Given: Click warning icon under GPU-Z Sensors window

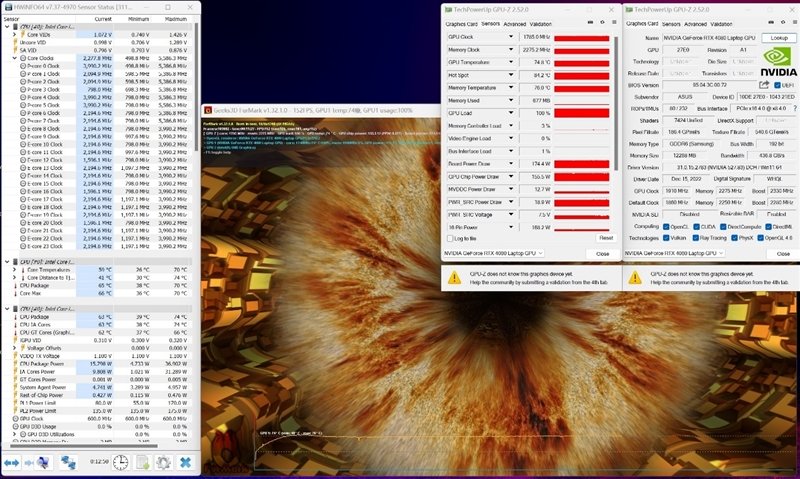Looking at the screenshot, I should [454, 277].
